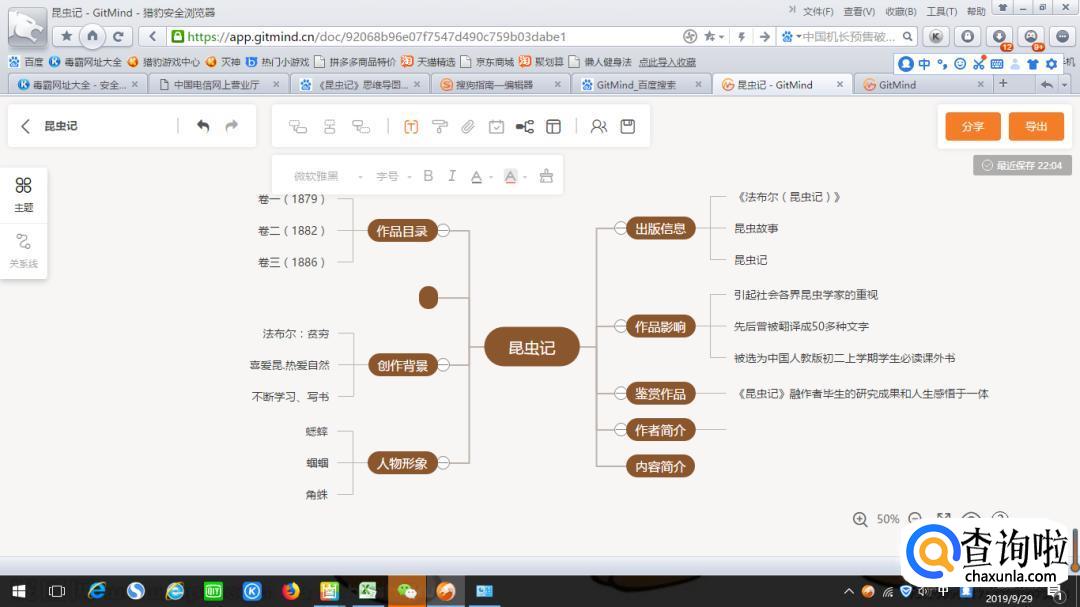
Task: Click the attachment paperclip icon
Action: pos(468,127)
